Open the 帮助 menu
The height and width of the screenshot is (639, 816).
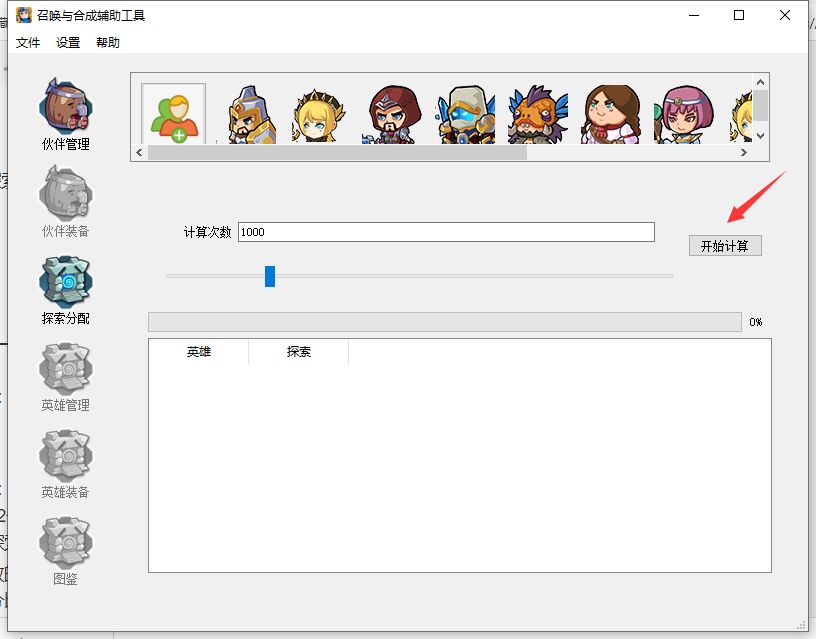pos(108,43)
